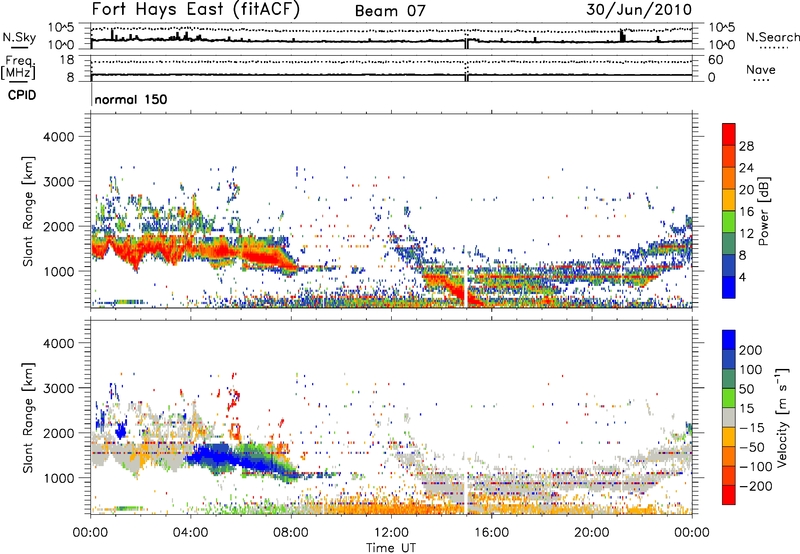Click the '100' label on velocity colorbar
This screenshot has width=800, height=554.
pos(751,369)
